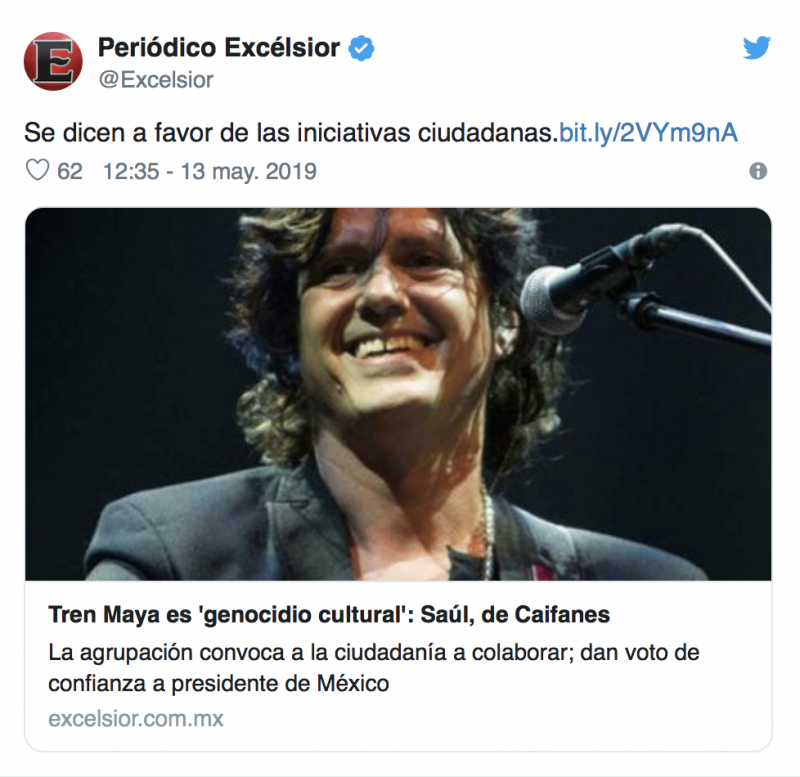800x777 pixels.
Task: Click the @Excelsior handle
Action: pos(156,80)
